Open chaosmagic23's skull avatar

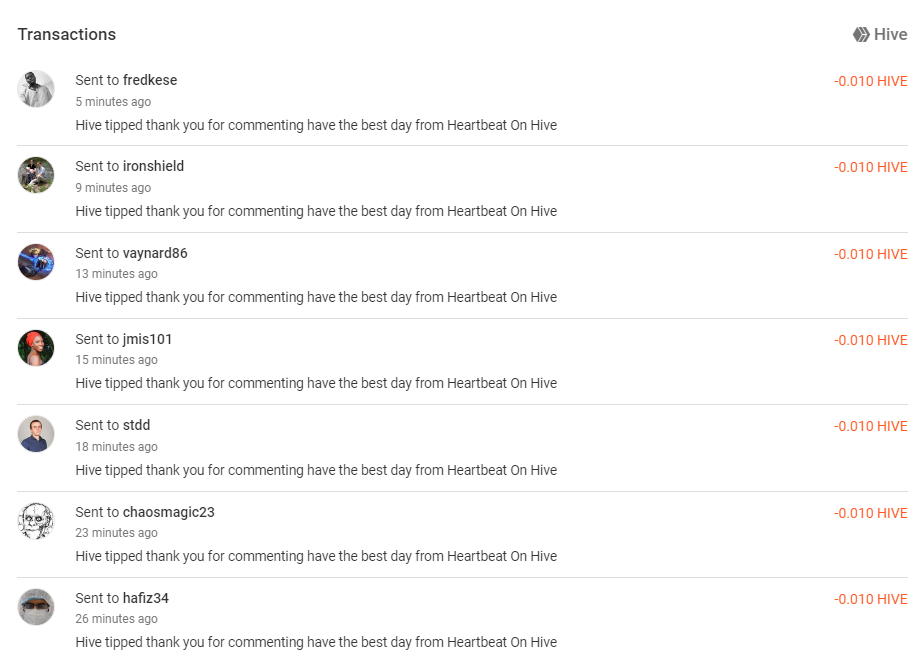coord(36,520)
